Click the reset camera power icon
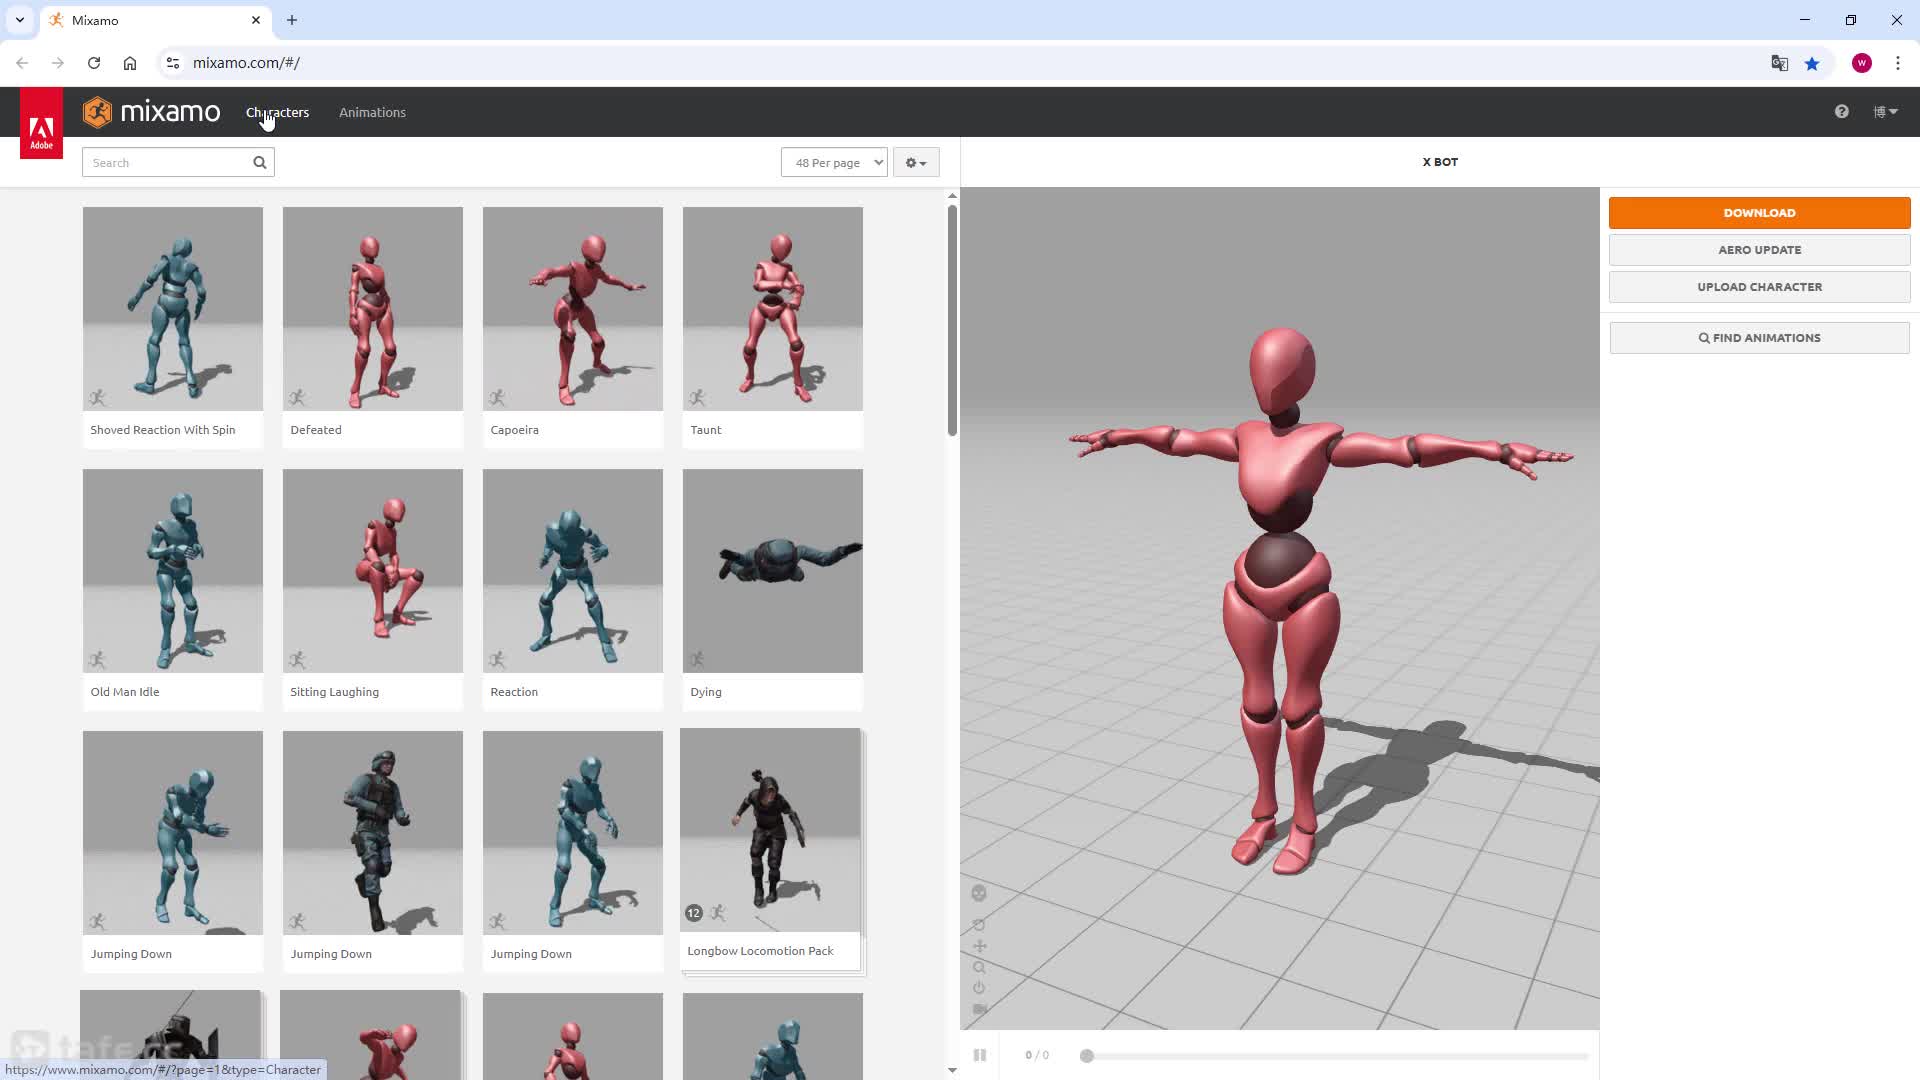The height and width of the screenshot is (1080, 1920). click(979, 988)
